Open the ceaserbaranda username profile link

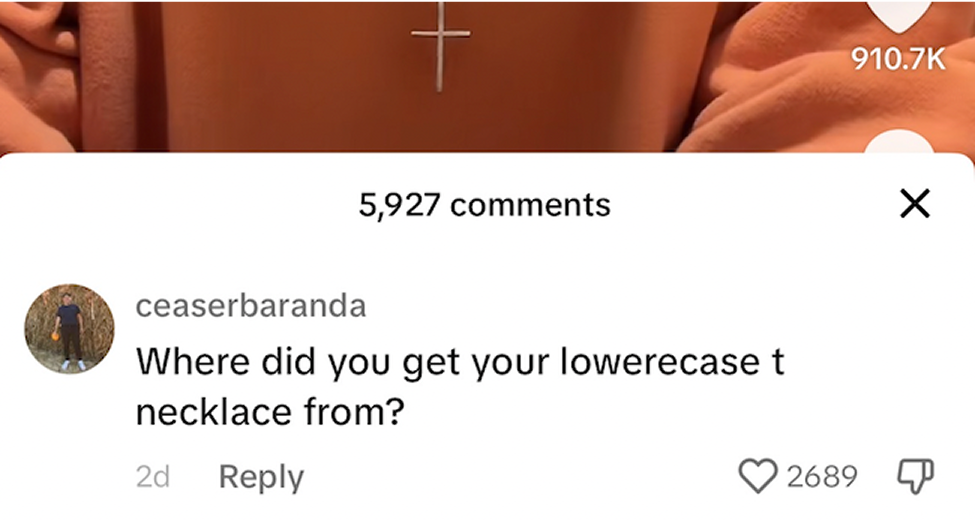(x=251, y=305)
